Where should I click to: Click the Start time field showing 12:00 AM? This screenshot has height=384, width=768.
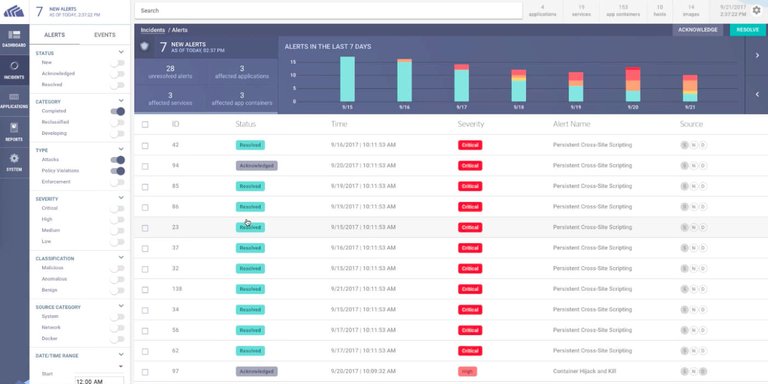[x=99, y=380]
